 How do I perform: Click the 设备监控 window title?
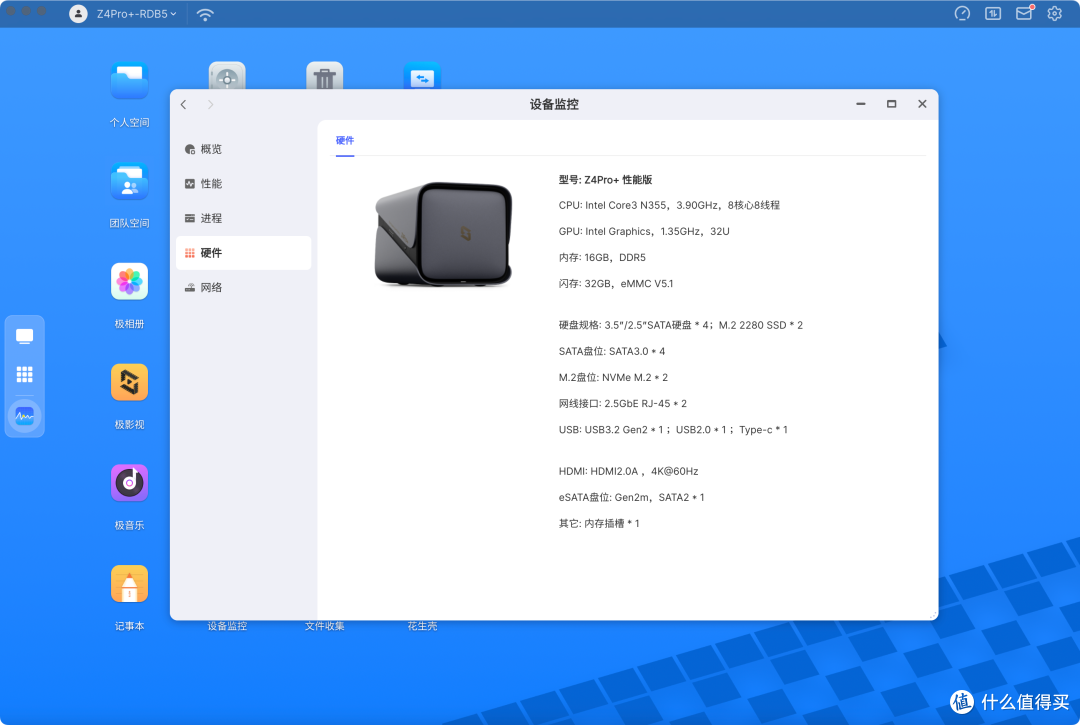pyautogui.click(x=554, y=105)
